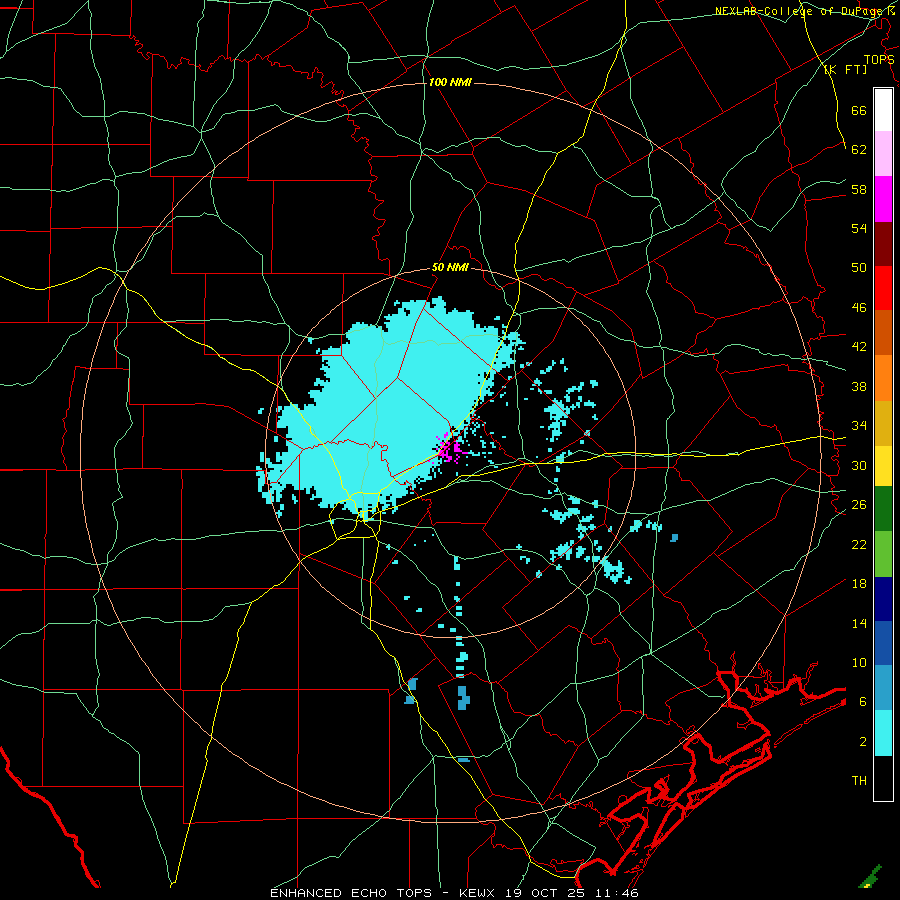Click the KEWX radar site identifier
This screenshot has width=900, height=900.
point(479,893)
